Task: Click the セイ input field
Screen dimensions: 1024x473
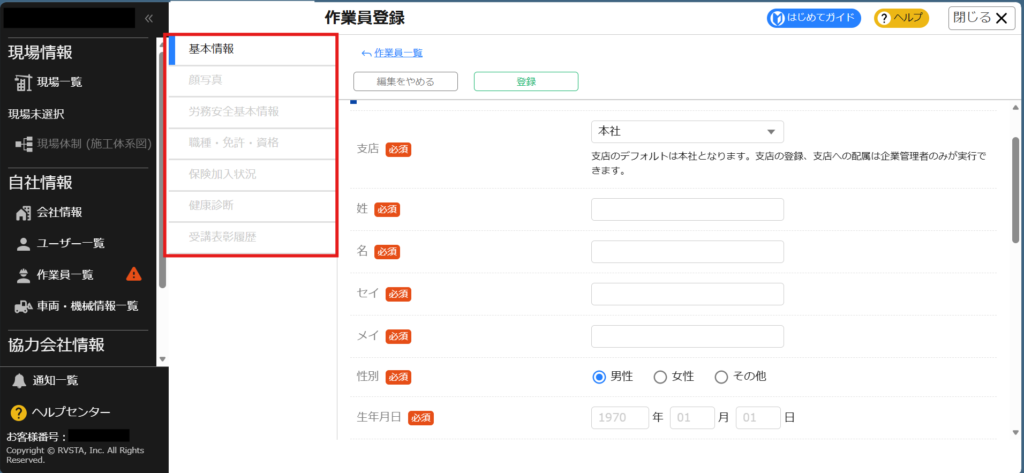Action: coord(687,294)
